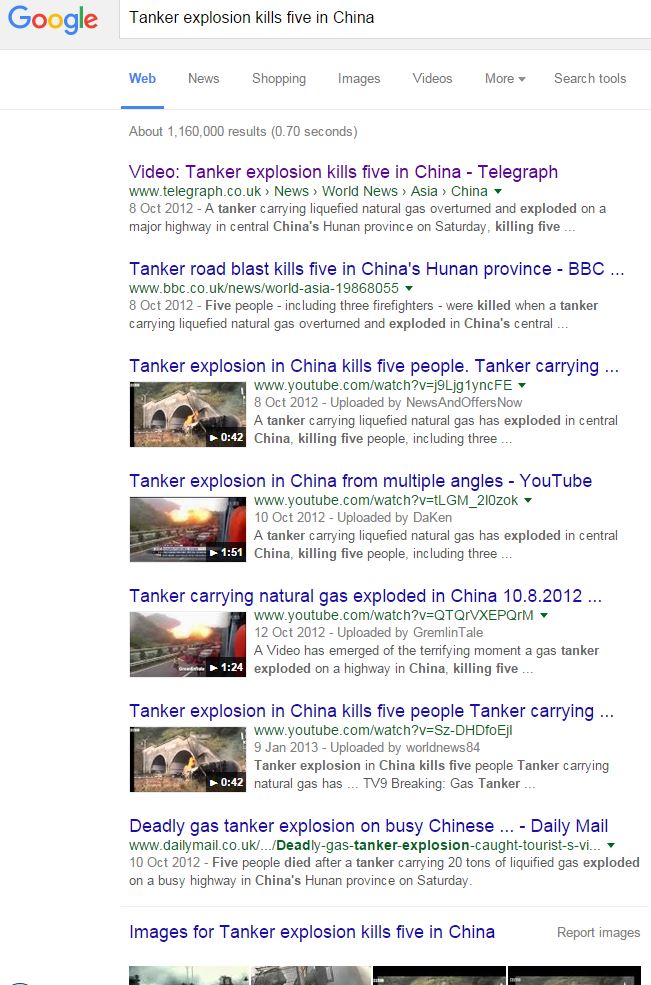Viewport: 651px width, 985px height.
Task: Click the Report images link
Action: click(x=598, y=933)
